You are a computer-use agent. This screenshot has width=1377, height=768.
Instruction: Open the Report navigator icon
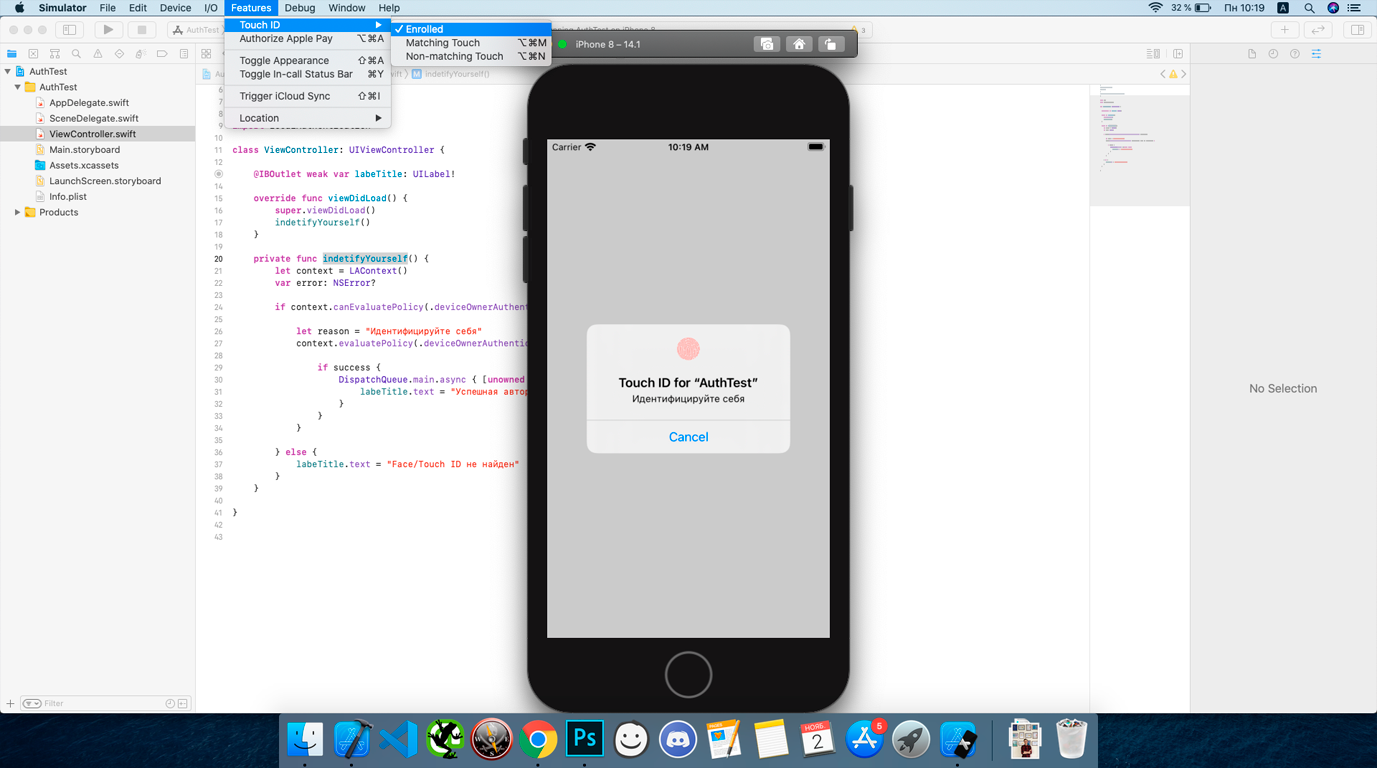pos(184,54)
